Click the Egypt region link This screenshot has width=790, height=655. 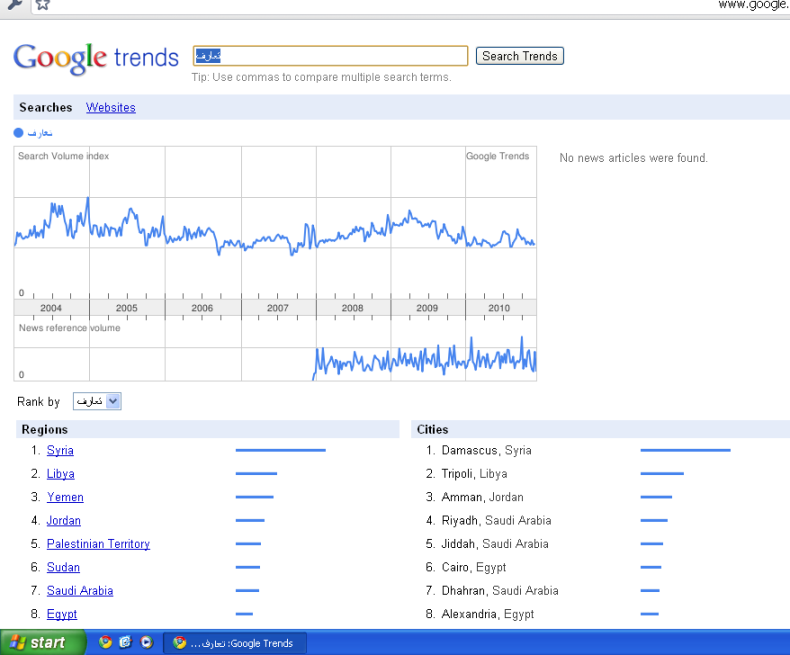point(62,614)
